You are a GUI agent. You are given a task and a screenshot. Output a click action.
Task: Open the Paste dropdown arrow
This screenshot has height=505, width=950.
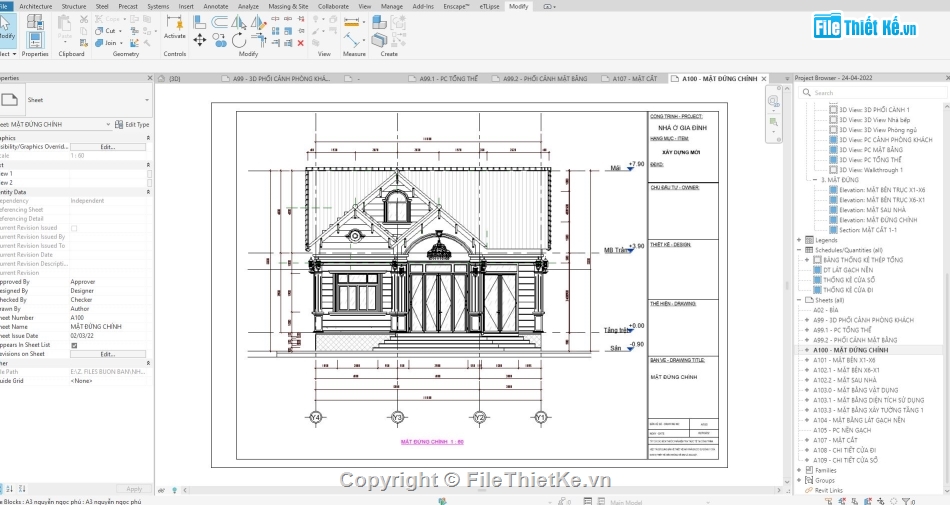click(65, 42)
